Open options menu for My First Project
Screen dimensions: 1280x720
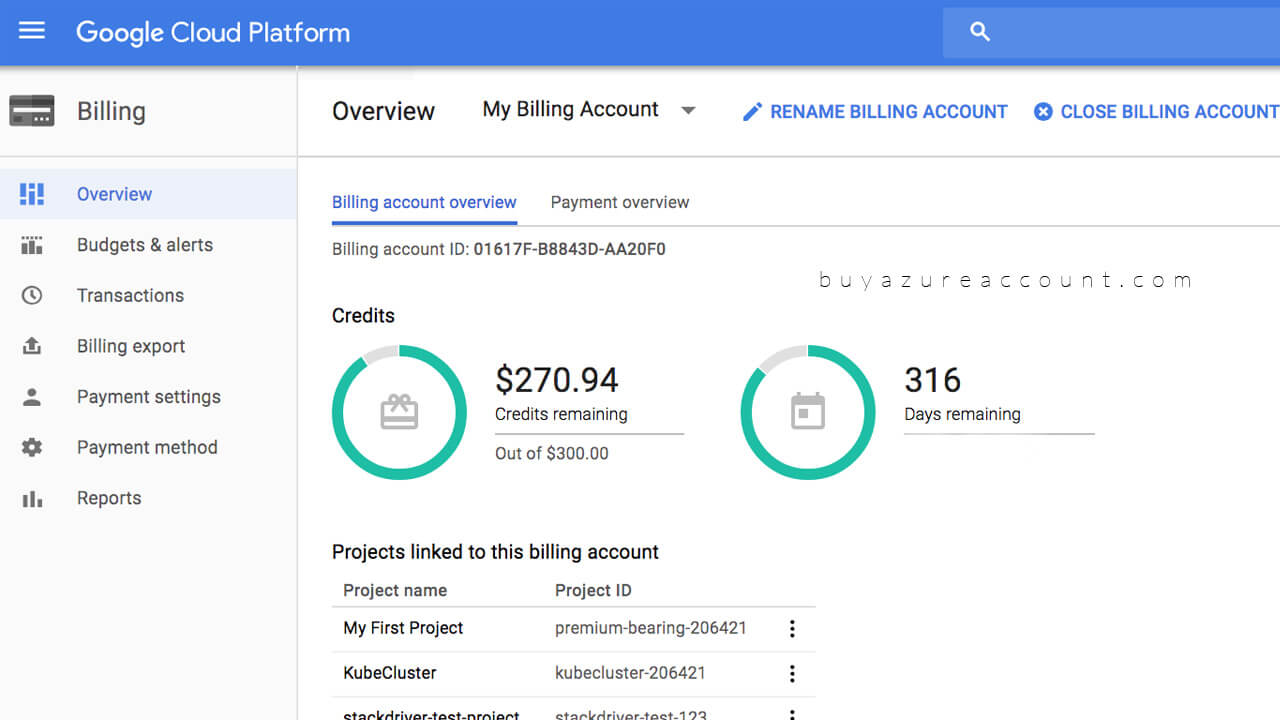click(x=792, y=629)
